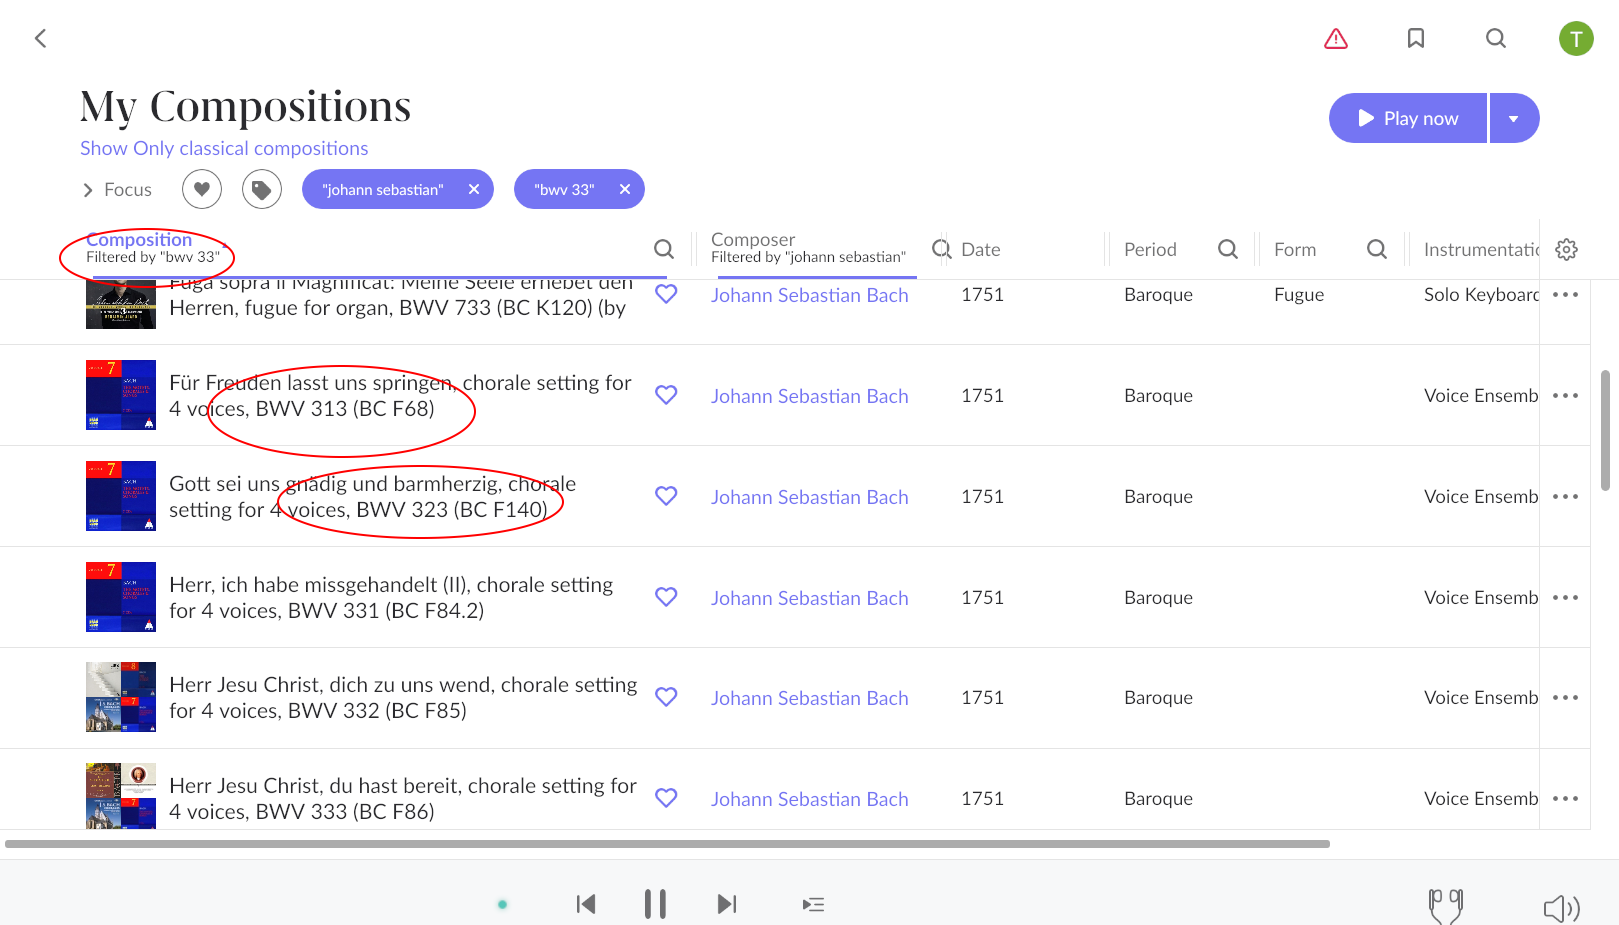Screen dimensions: 1619x925
Task: Click the search magnifier in top bar
Action: tap(1496, 38)
